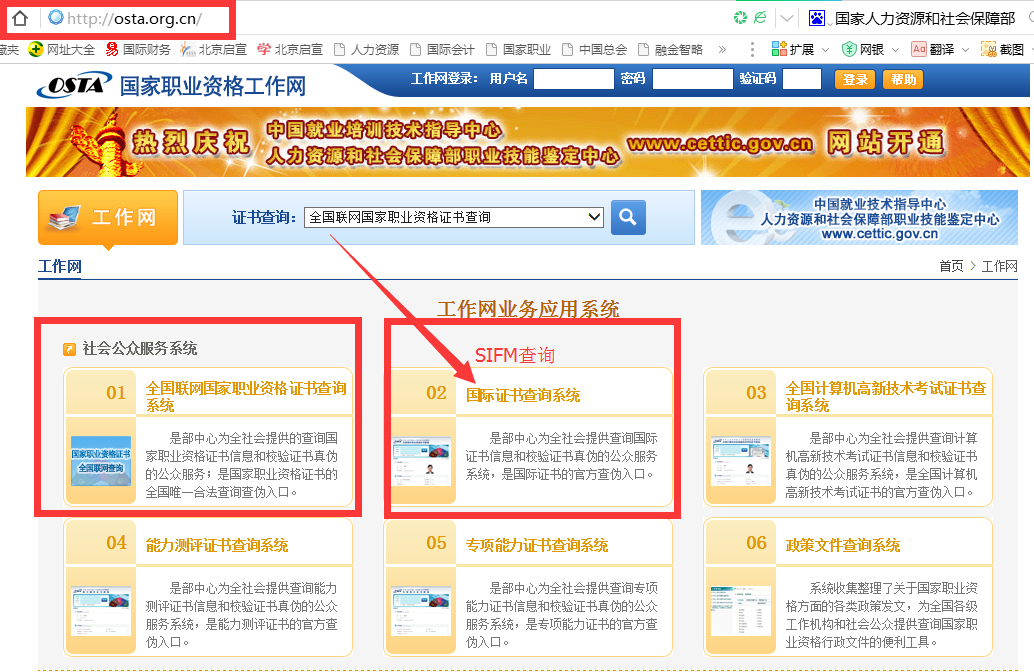Click thumbnail of system 03

coord(741,461)
